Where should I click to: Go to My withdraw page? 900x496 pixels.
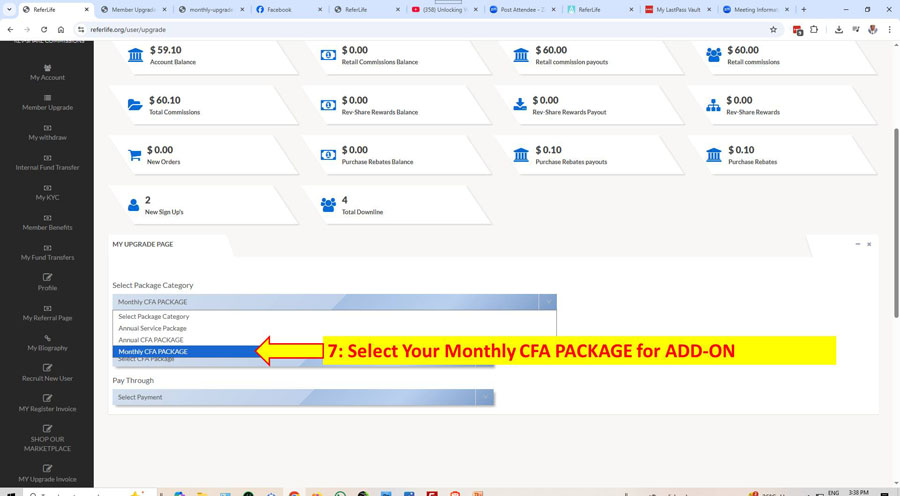click(x=47, y=133)
